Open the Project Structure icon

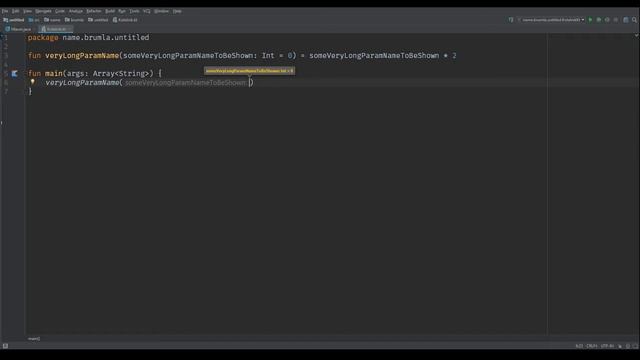click(626, 20)
